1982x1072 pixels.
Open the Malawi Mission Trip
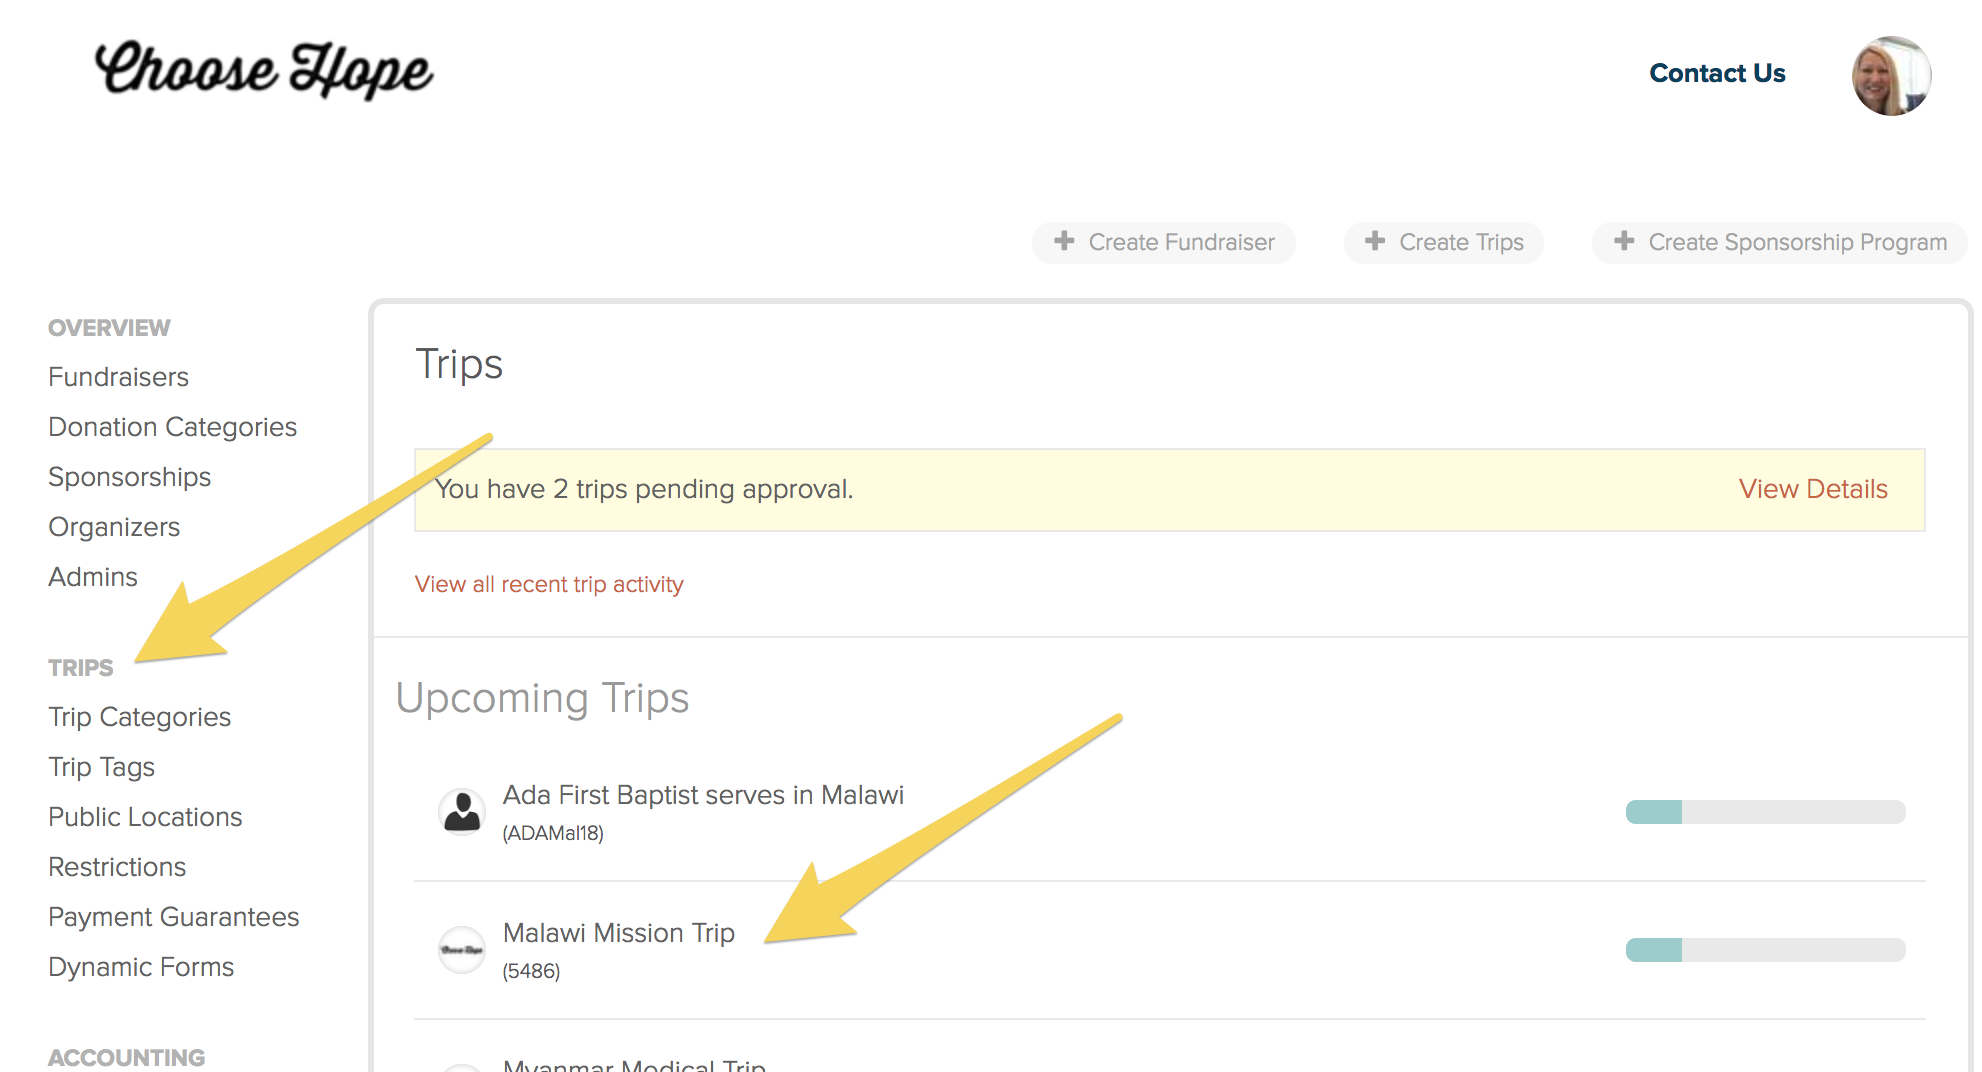(x=618, y=933)
